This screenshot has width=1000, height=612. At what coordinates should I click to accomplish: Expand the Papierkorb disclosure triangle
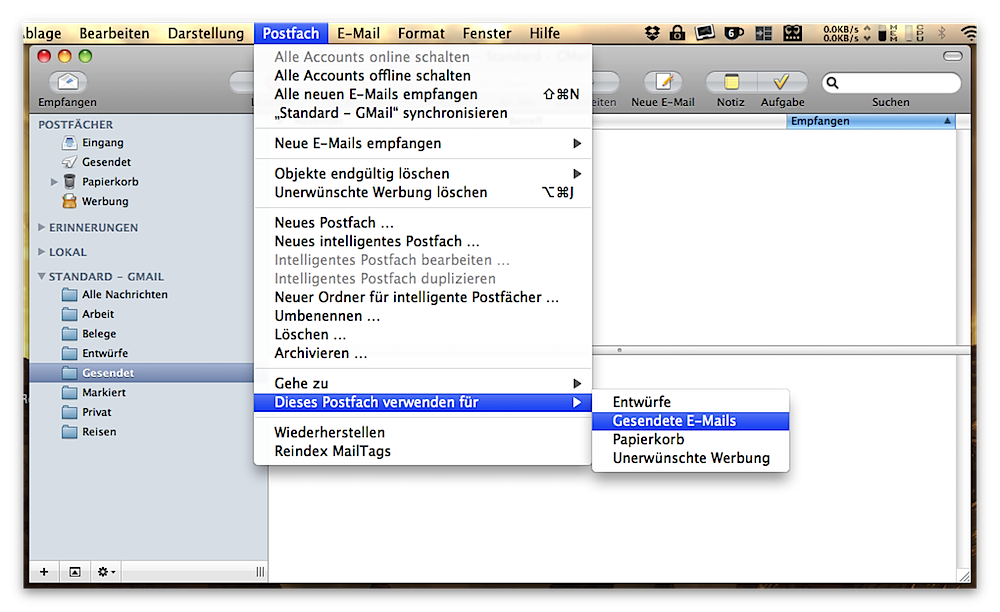coord(54,182)
